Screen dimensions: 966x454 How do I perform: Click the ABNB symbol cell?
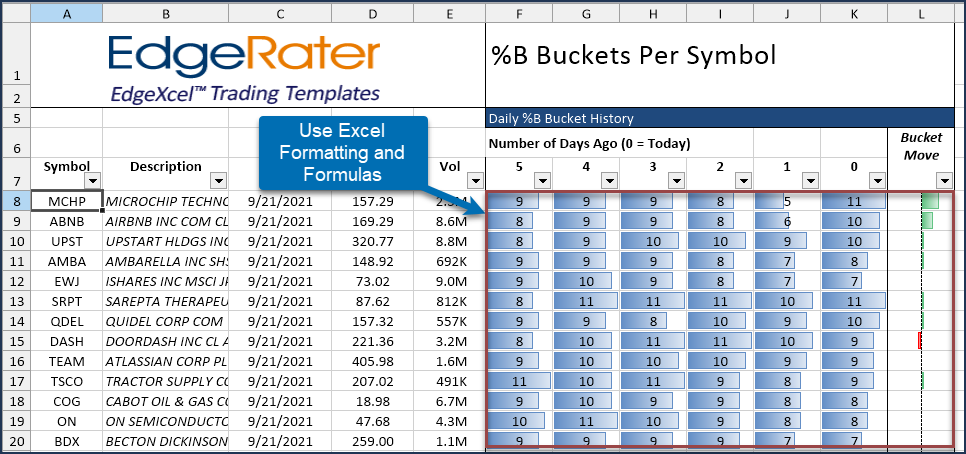pyautogui.click(x=67, y=221)
